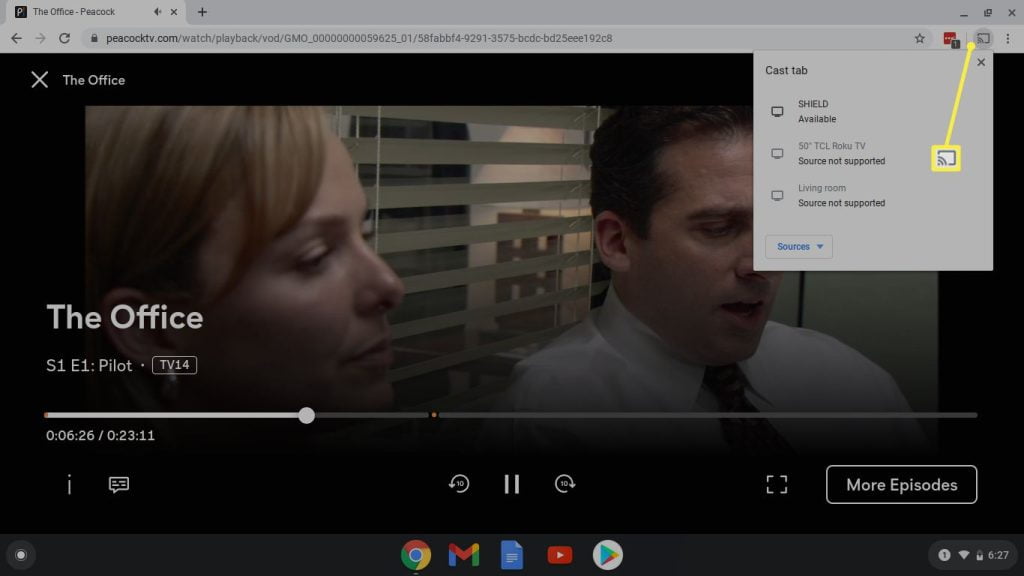Screen dimensions: 1024x576
Task: Open Google Docs from the shelf
Action: (512, 555)
